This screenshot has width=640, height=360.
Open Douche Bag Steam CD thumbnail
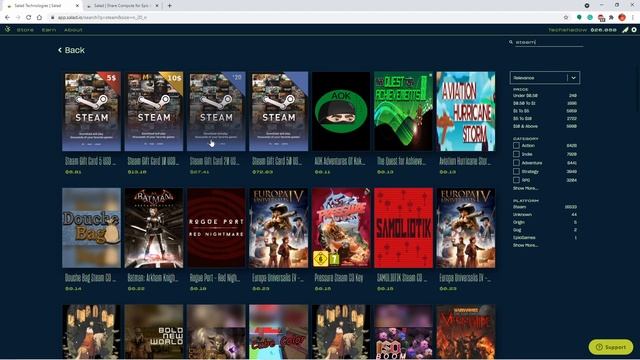click(91, 228)
